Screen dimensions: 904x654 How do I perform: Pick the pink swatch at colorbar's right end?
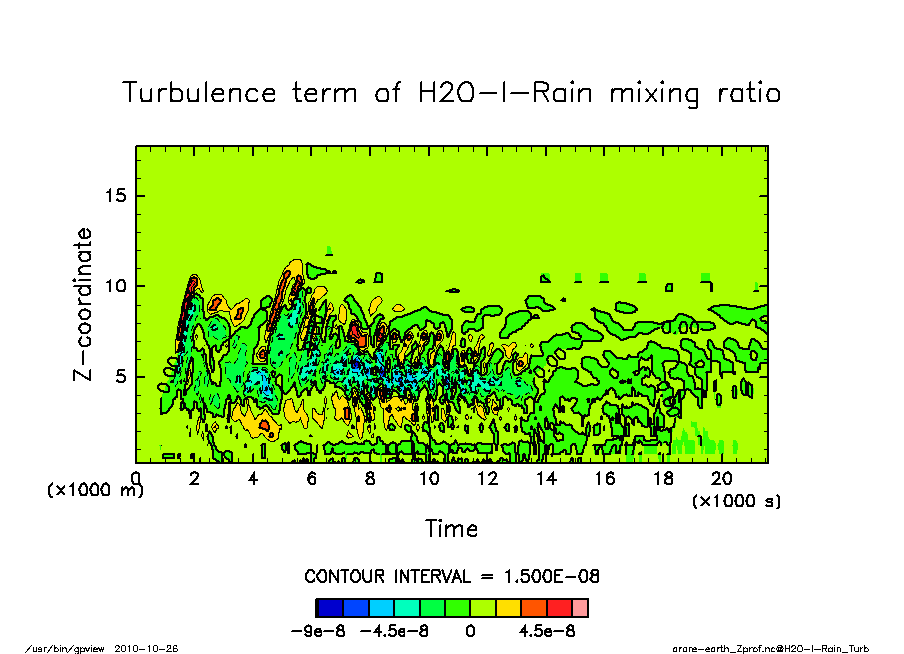[580, 607]
